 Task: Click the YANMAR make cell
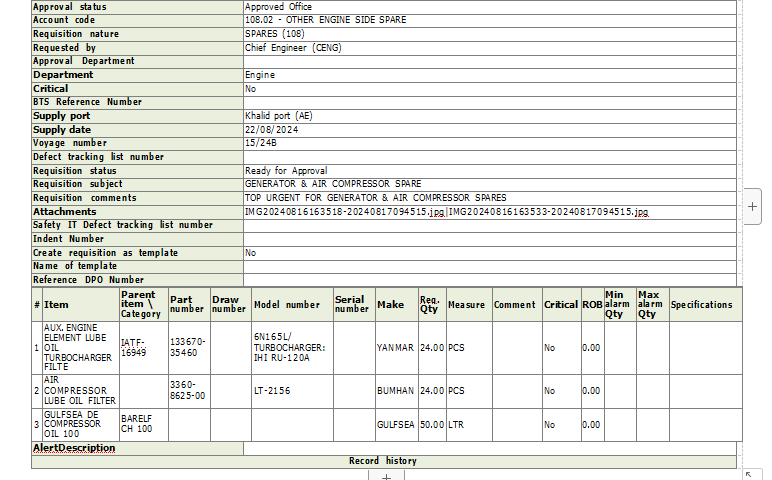[394, 348]
